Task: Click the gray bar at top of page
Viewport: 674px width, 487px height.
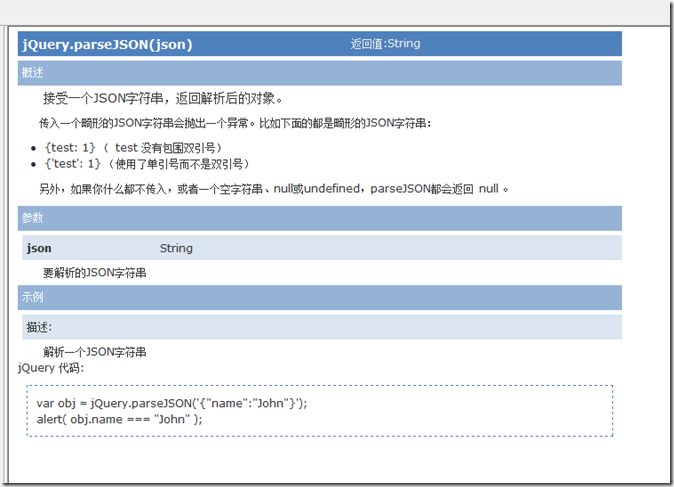Action: click(x=337, y=11)
